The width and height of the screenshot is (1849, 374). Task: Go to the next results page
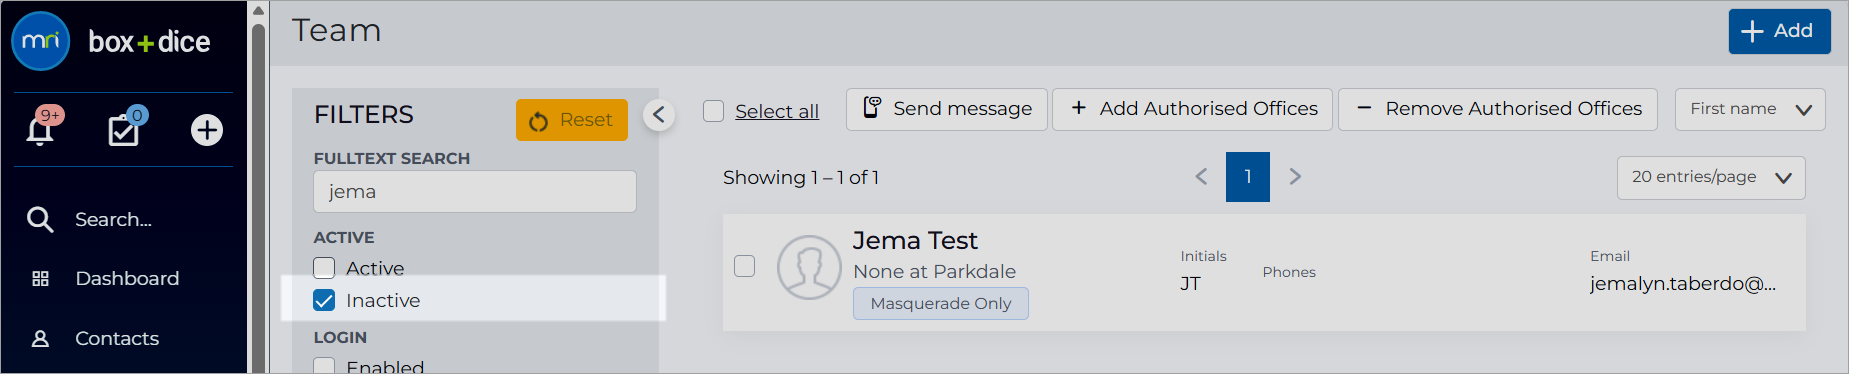tap(1295, 177)
